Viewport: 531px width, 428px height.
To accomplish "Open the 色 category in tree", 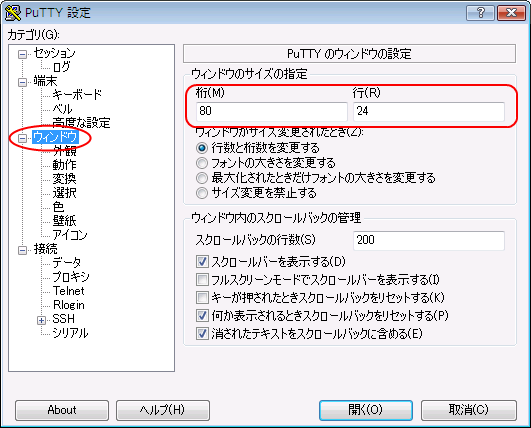I will pyautogui.click(x=58, y=207).
